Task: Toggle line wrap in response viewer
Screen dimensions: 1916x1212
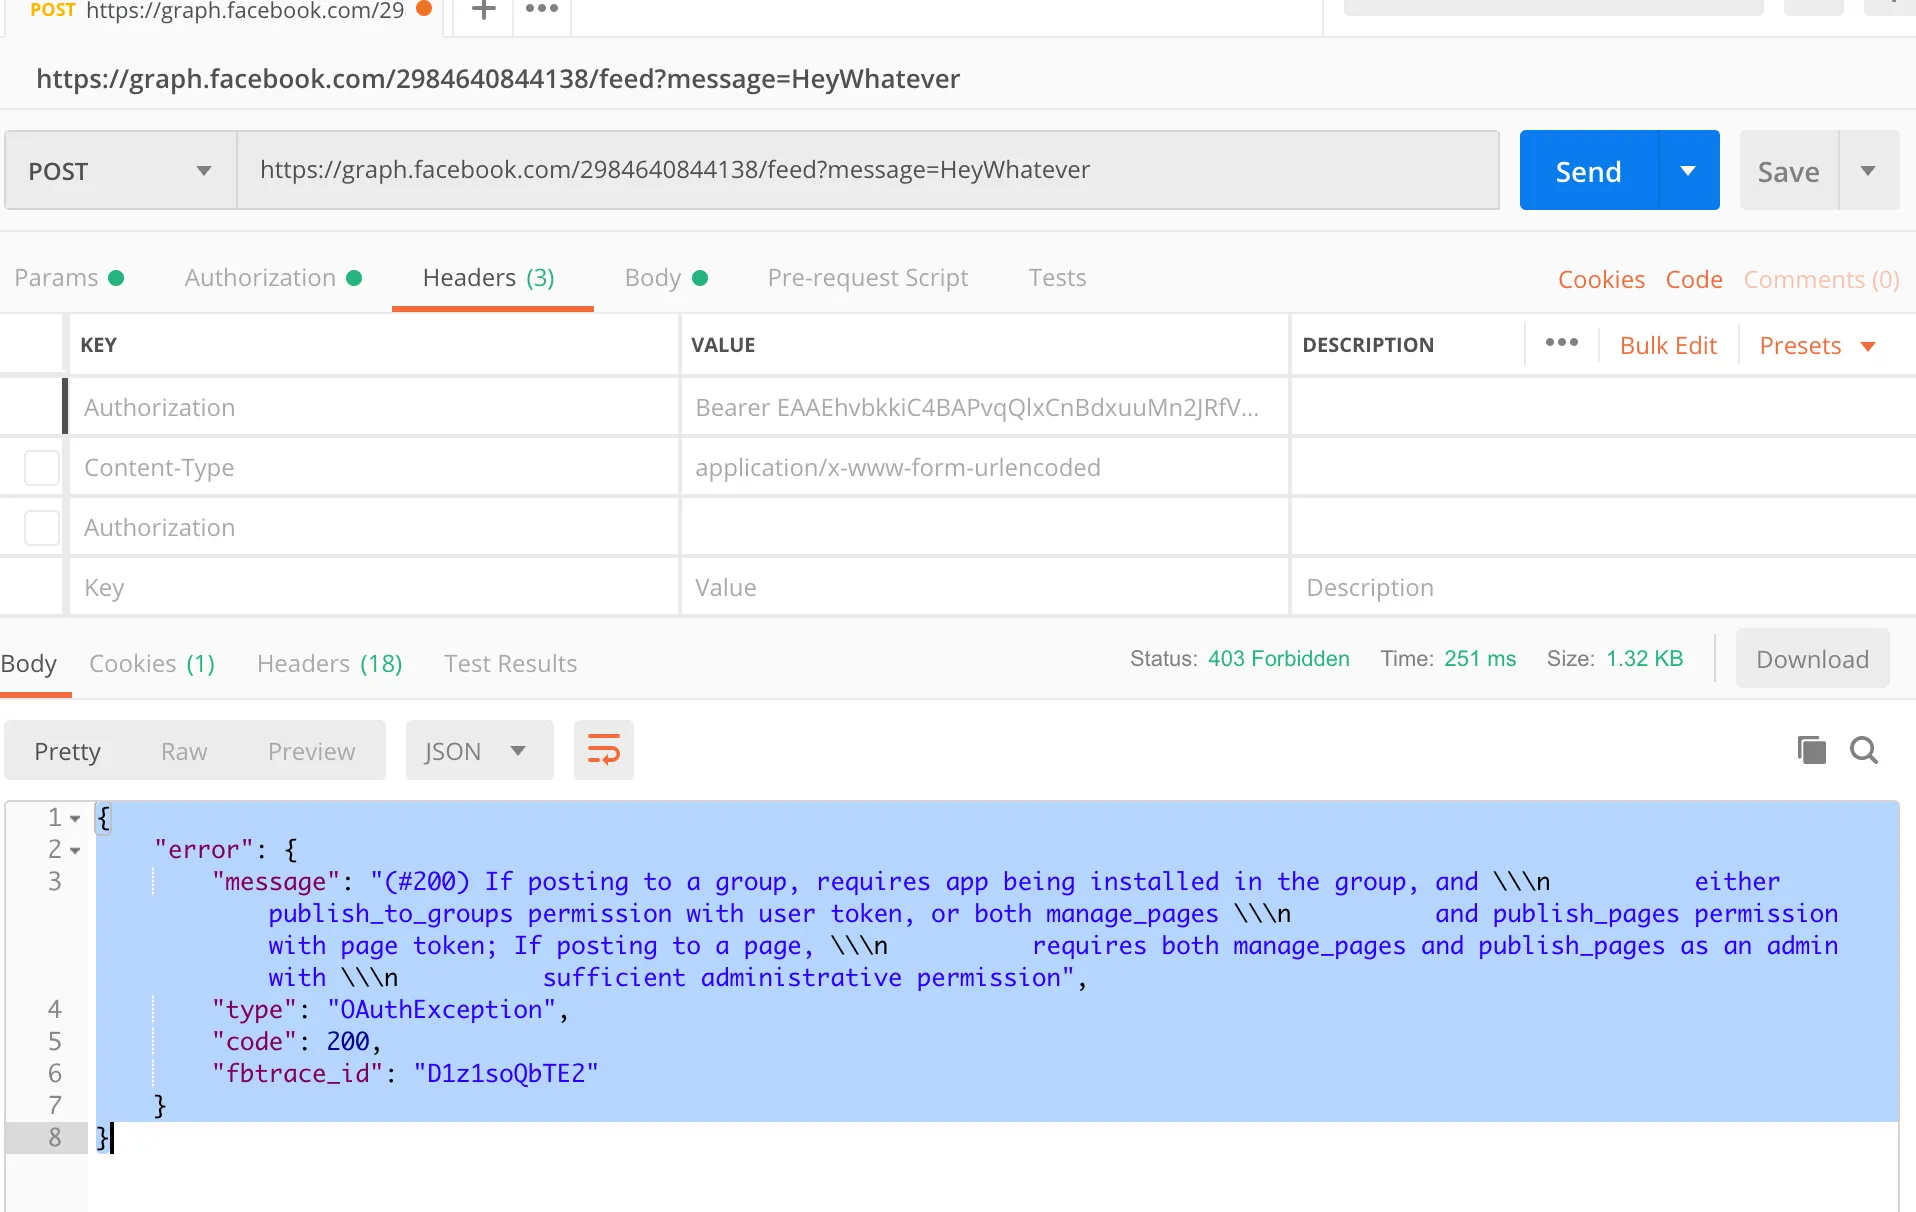Action: coord(604,750)
